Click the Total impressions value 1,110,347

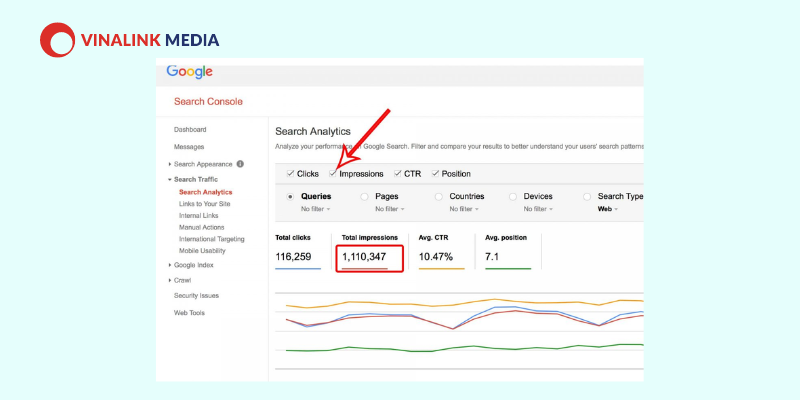(364, 257)
